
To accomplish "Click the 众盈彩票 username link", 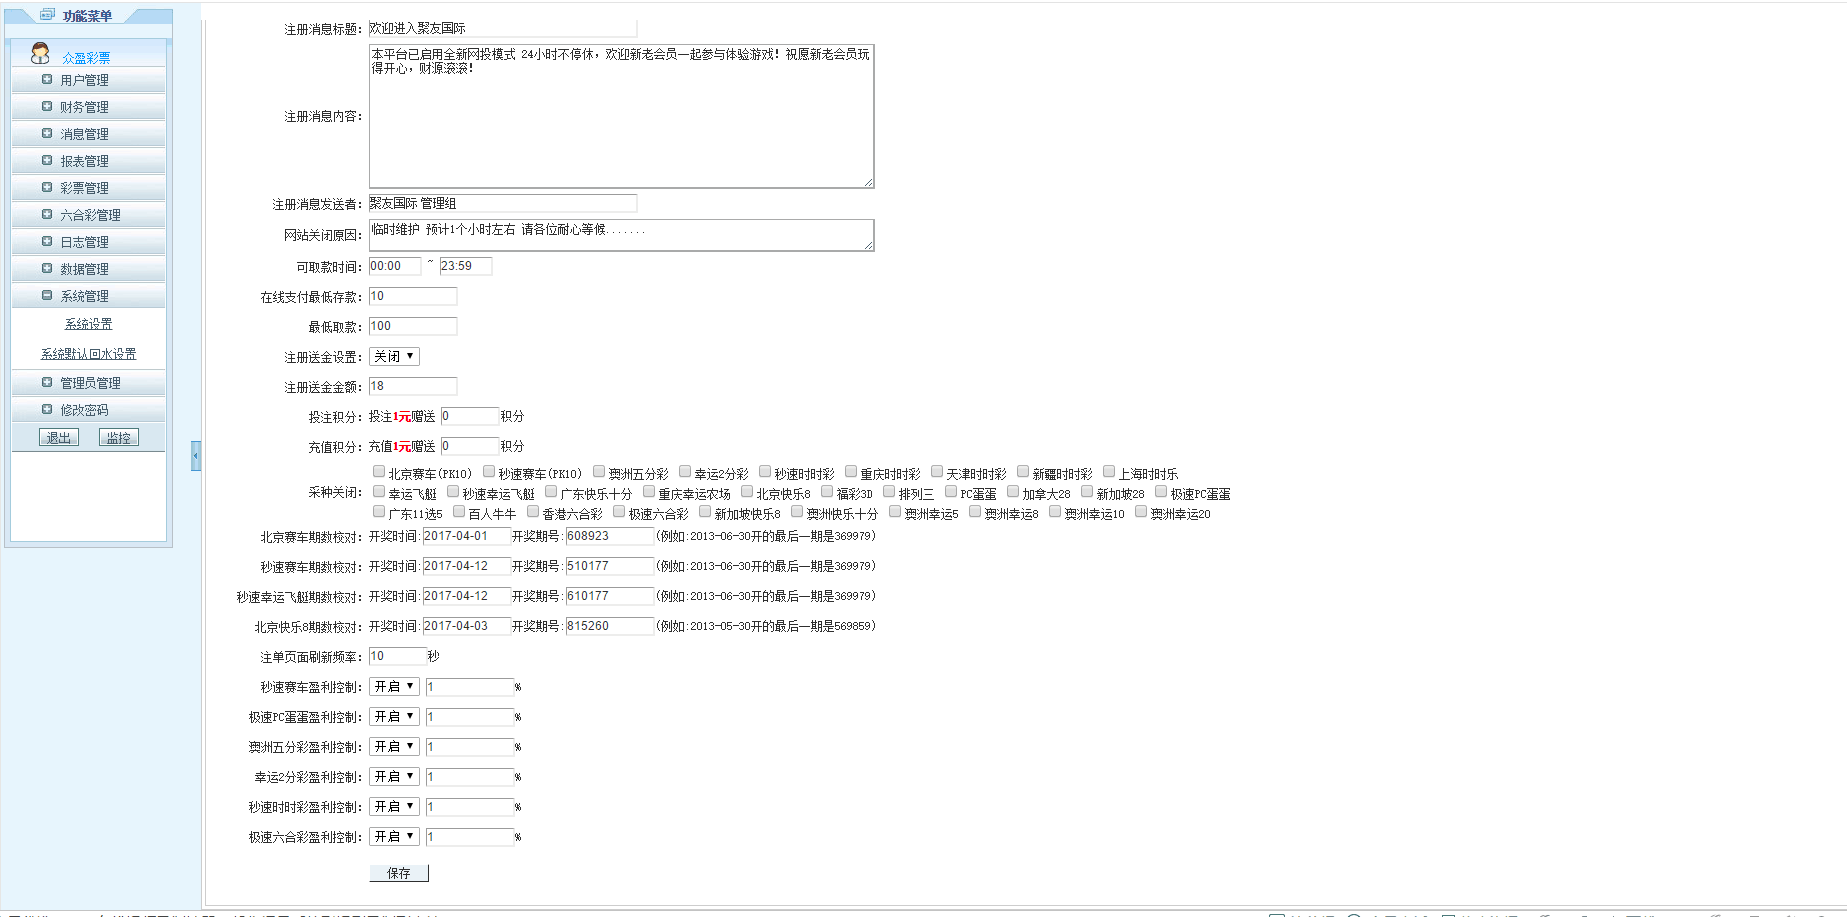I will (x=86, y=58).
